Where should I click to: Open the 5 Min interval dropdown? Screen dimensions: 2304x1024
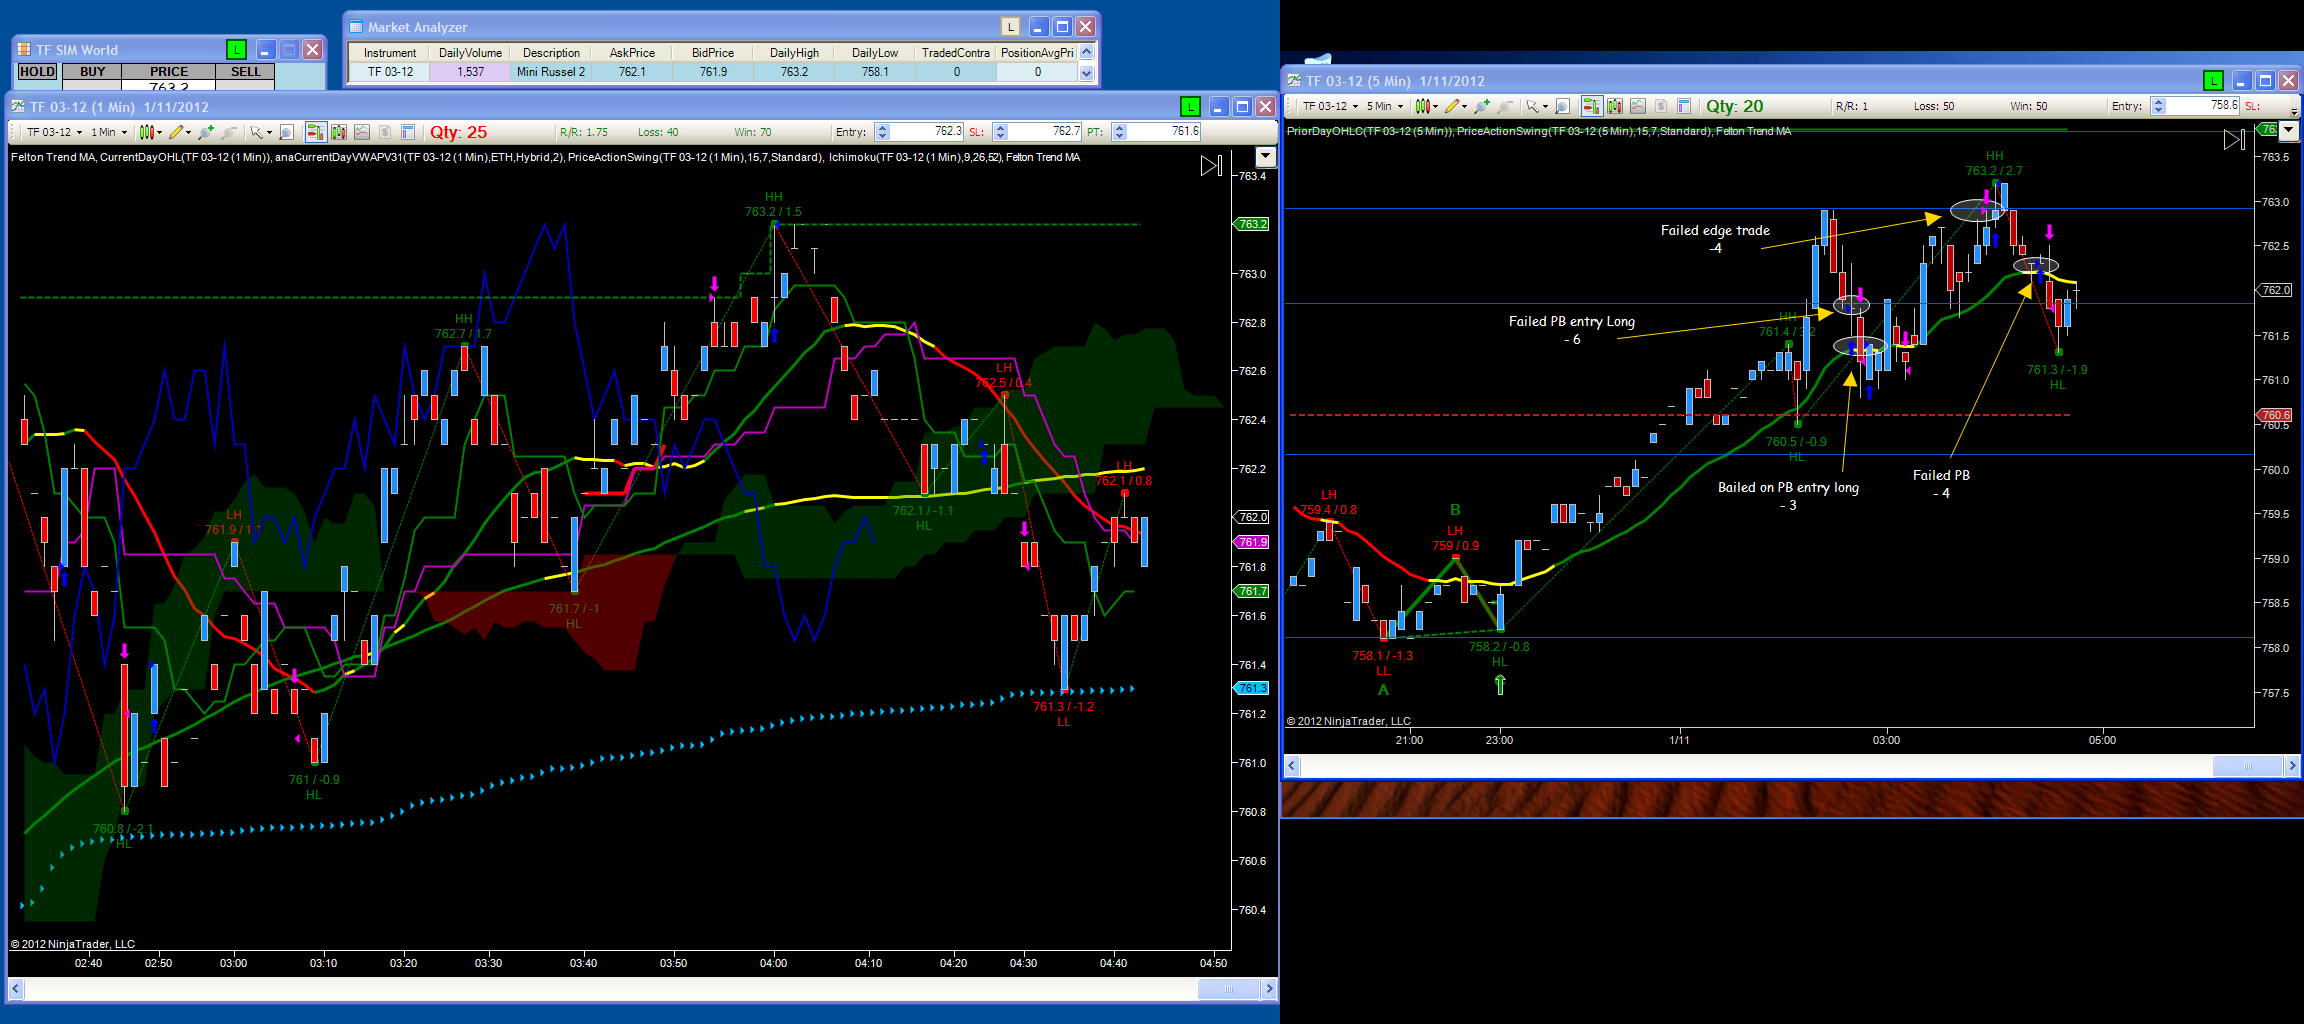[x=1386, y=106]
